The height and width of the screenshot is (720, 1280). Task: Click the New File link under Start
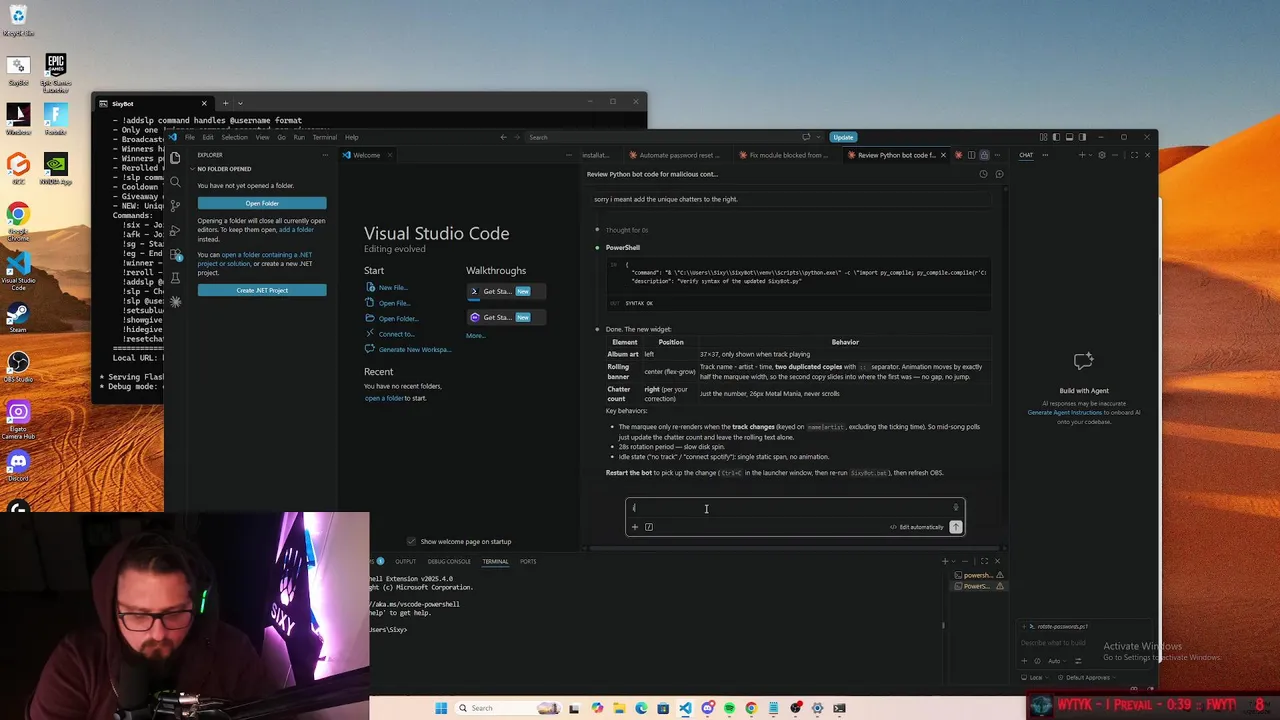tap(392, 288)
